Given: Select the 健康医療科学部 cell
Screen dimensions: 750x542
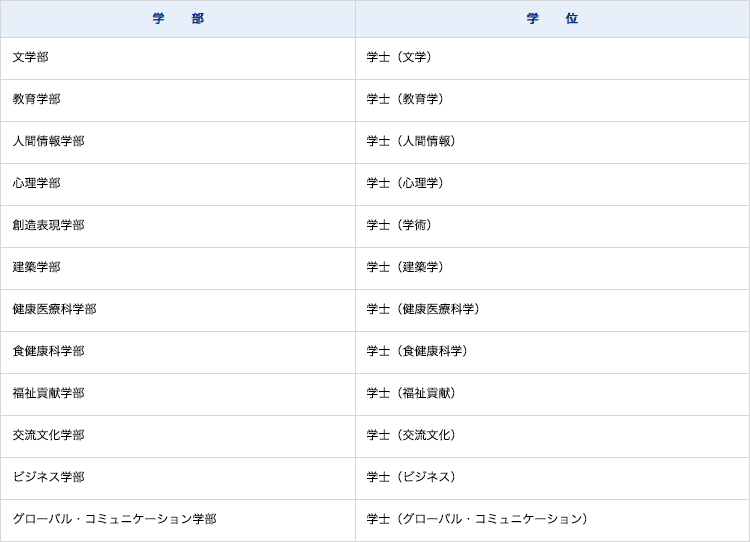Looking at the screenshot, I should click(55, 310).
